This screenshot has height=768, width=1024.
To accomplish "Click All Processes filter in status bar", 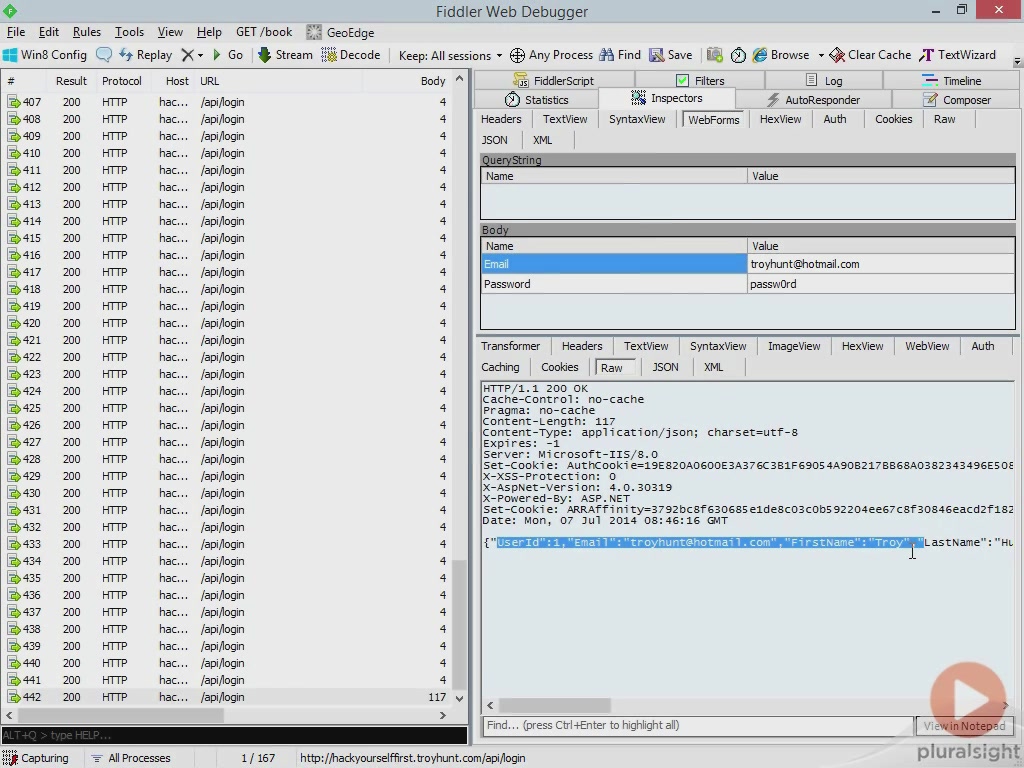I will pyautogui.click(x=131, y=758).
